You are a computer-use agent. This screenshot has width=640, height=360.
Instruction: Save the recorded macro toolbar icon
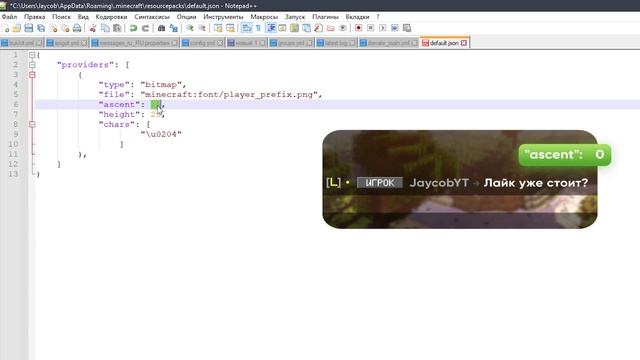pyautogui.click(x=407, y=28)
